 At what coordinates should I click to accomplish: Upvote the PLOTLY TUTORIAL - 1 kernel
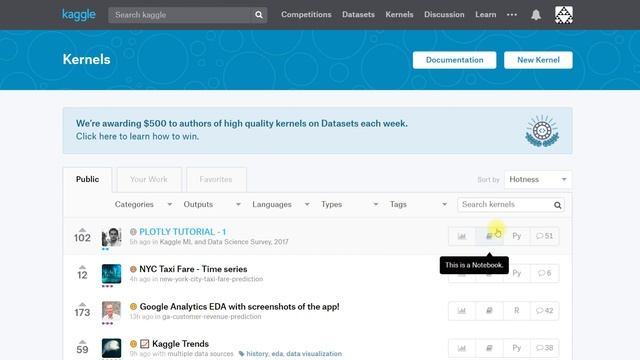coord(82,230)
